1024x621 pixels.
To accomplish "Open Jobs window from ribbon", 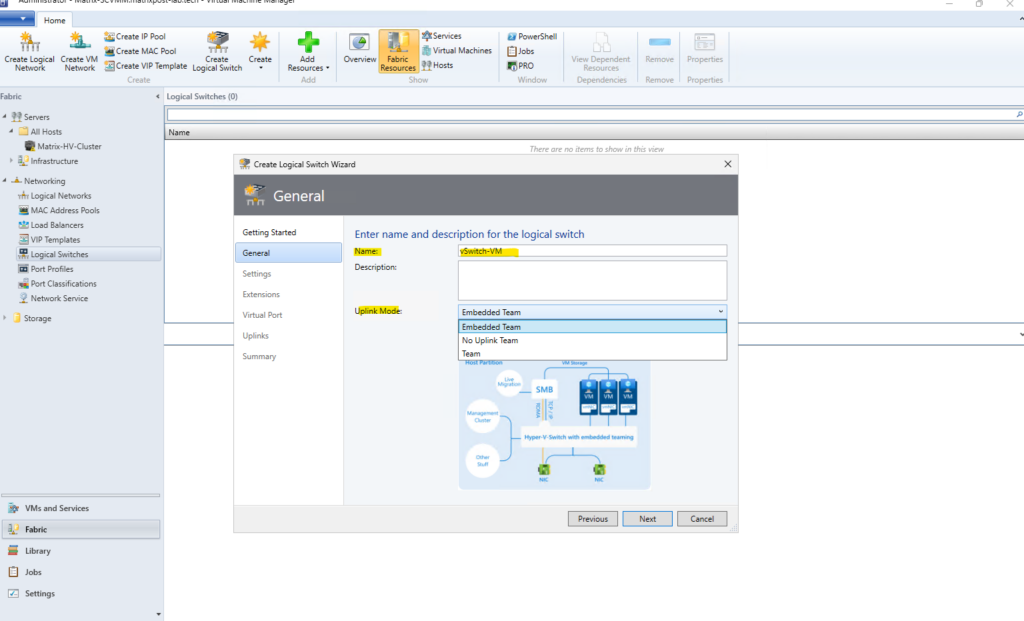I will coord(520,51).
